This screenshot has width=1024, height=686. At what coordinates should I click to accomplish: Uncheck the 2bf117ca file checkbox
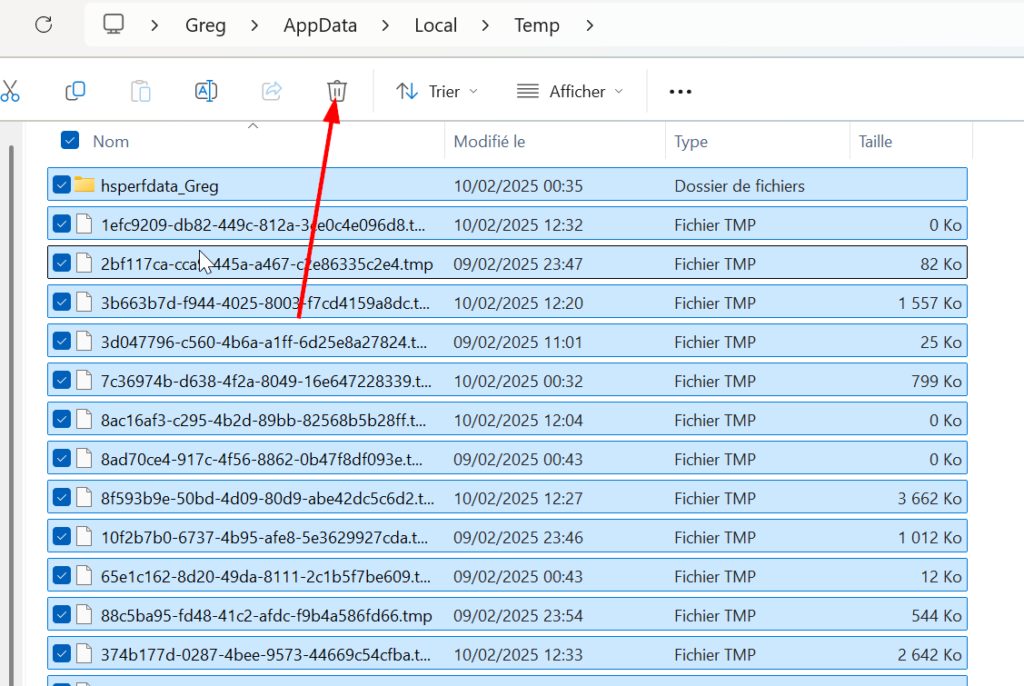tap(61, 263)
